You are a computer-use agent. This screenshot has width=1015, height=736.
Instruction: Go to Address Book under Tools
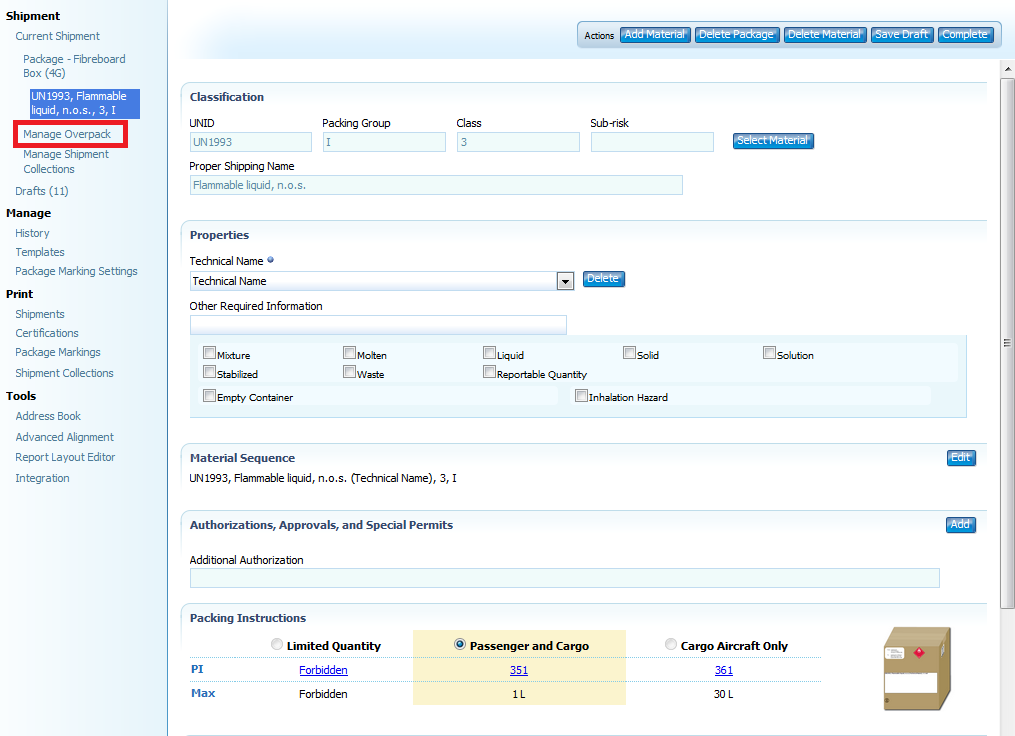(x=48, y=416)
